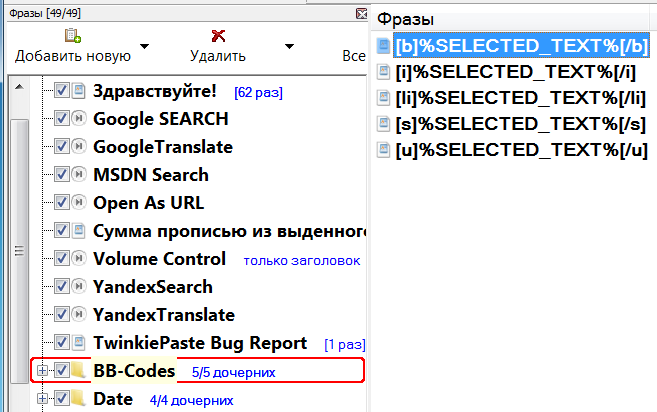Select the YandexTranslate item
The height and width of the screenshot is (412, 657).
pyautogui.click(x=164, y=314)
